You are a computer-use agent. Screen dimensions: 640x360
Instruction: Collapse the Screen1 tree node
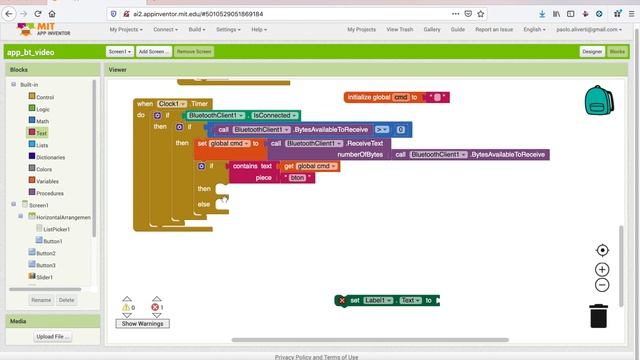pyautogui.click(x=13, y=204)
